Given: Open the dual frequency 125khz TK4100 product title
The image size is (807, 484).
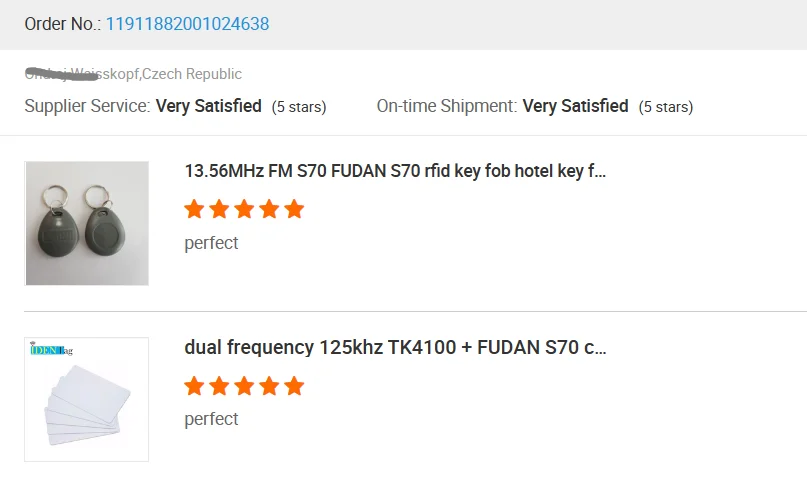Looking at the screenshot, I should pyautogui.click(x=395, y=348).
